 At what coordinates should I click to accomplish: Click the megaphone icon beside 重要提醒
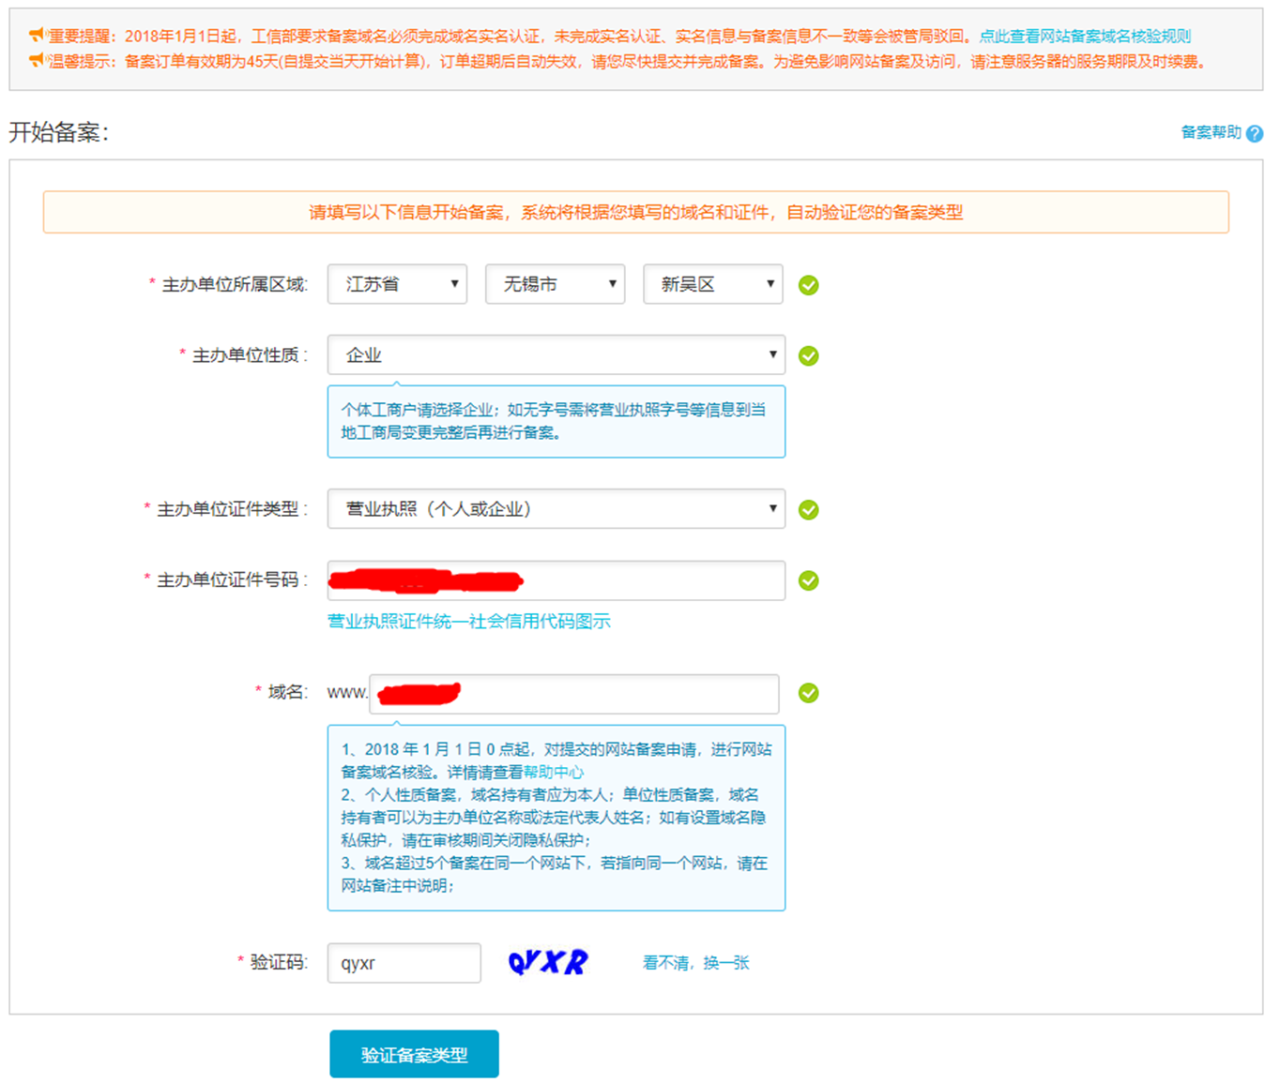click(x=37, y=35)
